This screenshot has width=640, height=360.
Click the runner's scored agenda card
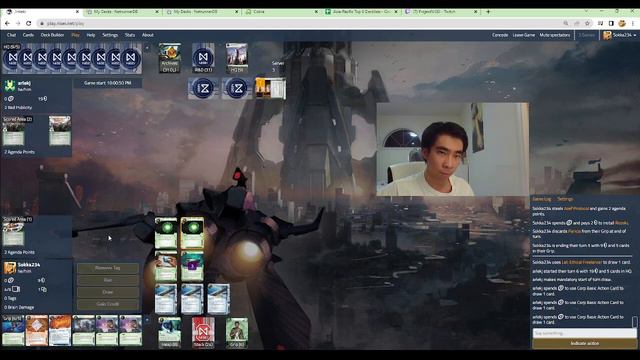click(x=13, y=234)
